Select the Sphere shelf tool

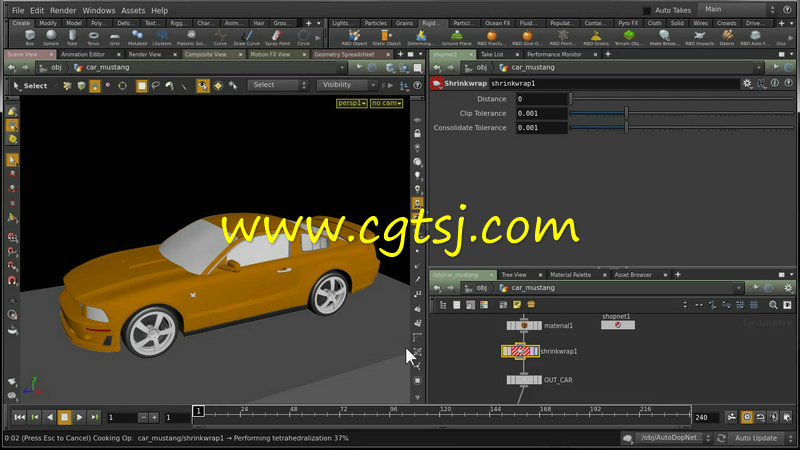[x=51, y=37]
